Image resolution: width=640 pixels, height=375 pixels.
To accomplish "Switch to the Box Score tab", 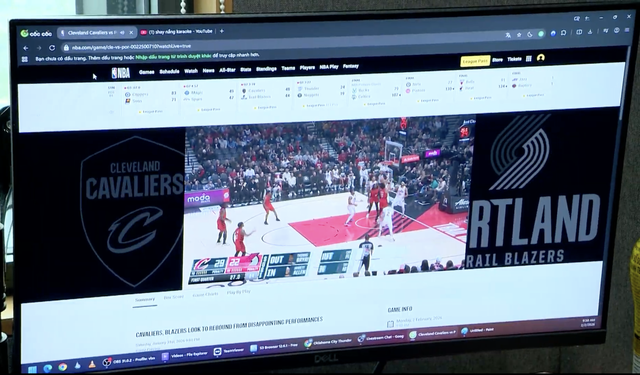I will [x=174, y=297].
